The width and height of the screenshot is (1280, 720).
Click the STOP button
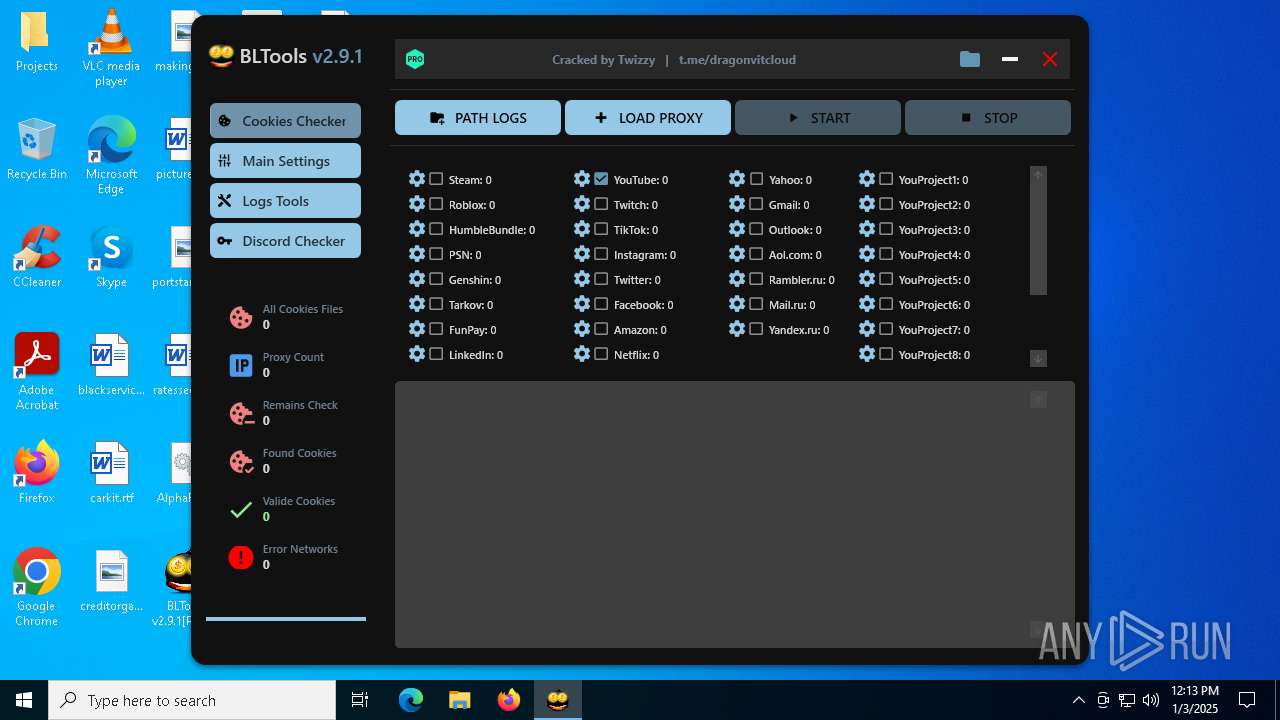pyautogui.click(x=988, y=117)
